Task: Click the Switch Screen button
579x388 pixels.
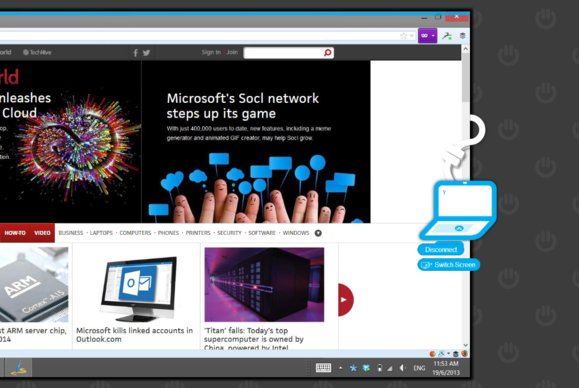Action: [x=448, y=265]
